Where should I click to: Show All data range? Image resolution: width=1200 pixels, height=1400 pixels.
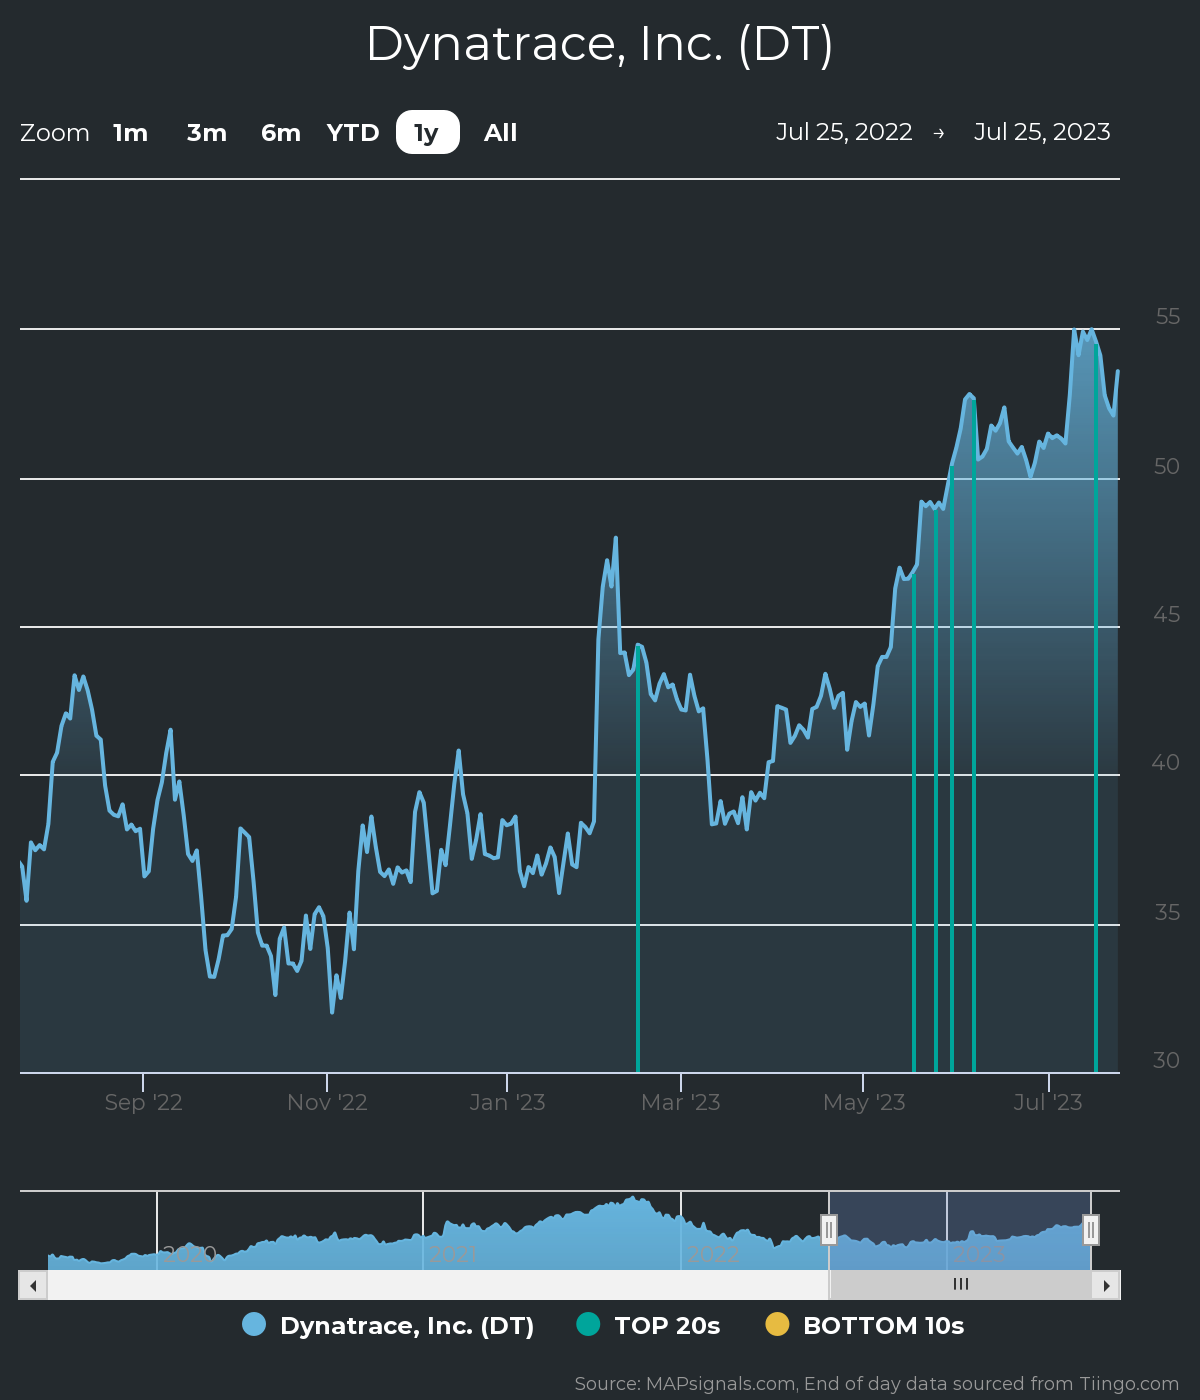[x=501, y=133]
